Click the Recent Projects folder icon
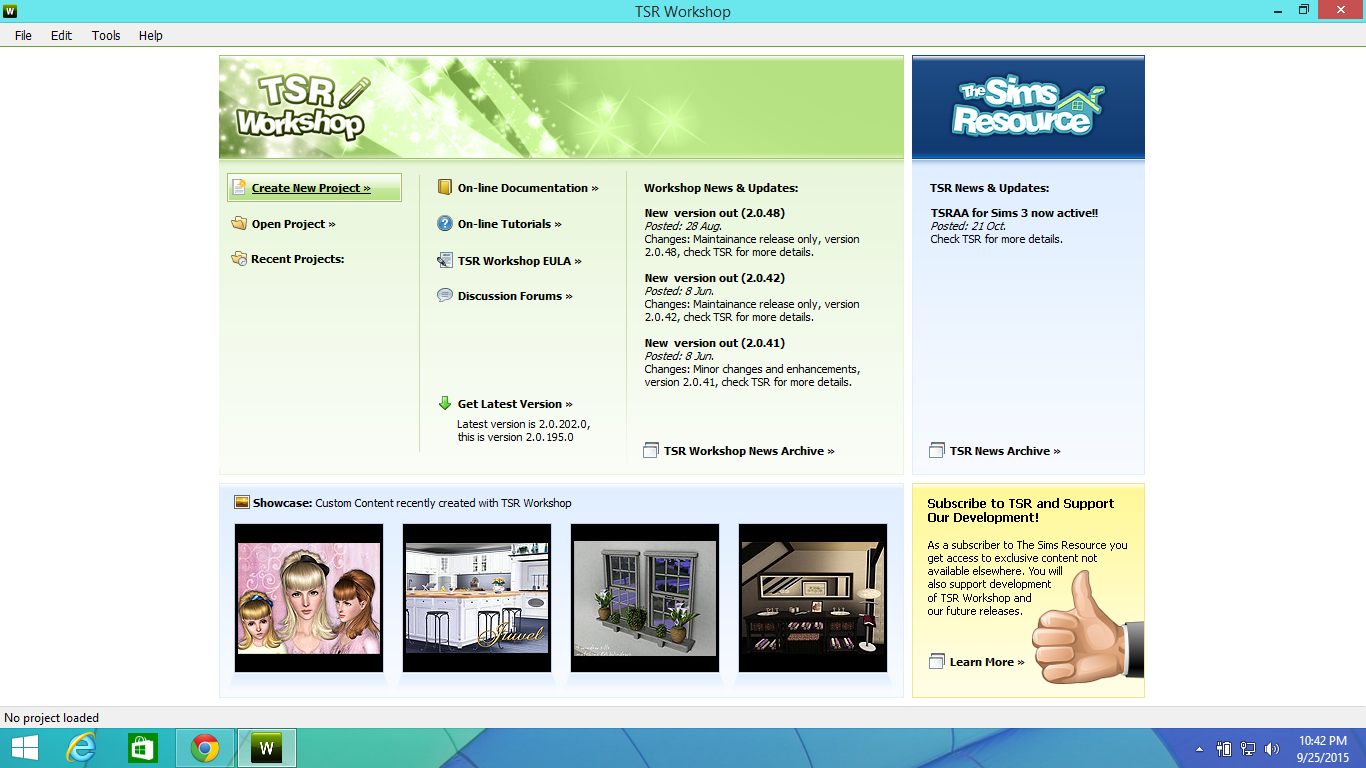The height and width of the screenshot is (768, 1366). coord(239,259)
